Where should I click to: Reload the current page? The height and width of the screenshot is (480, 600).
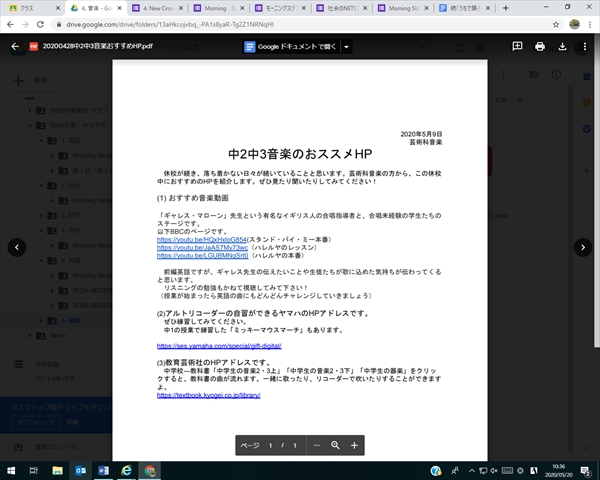click(40, 24)
